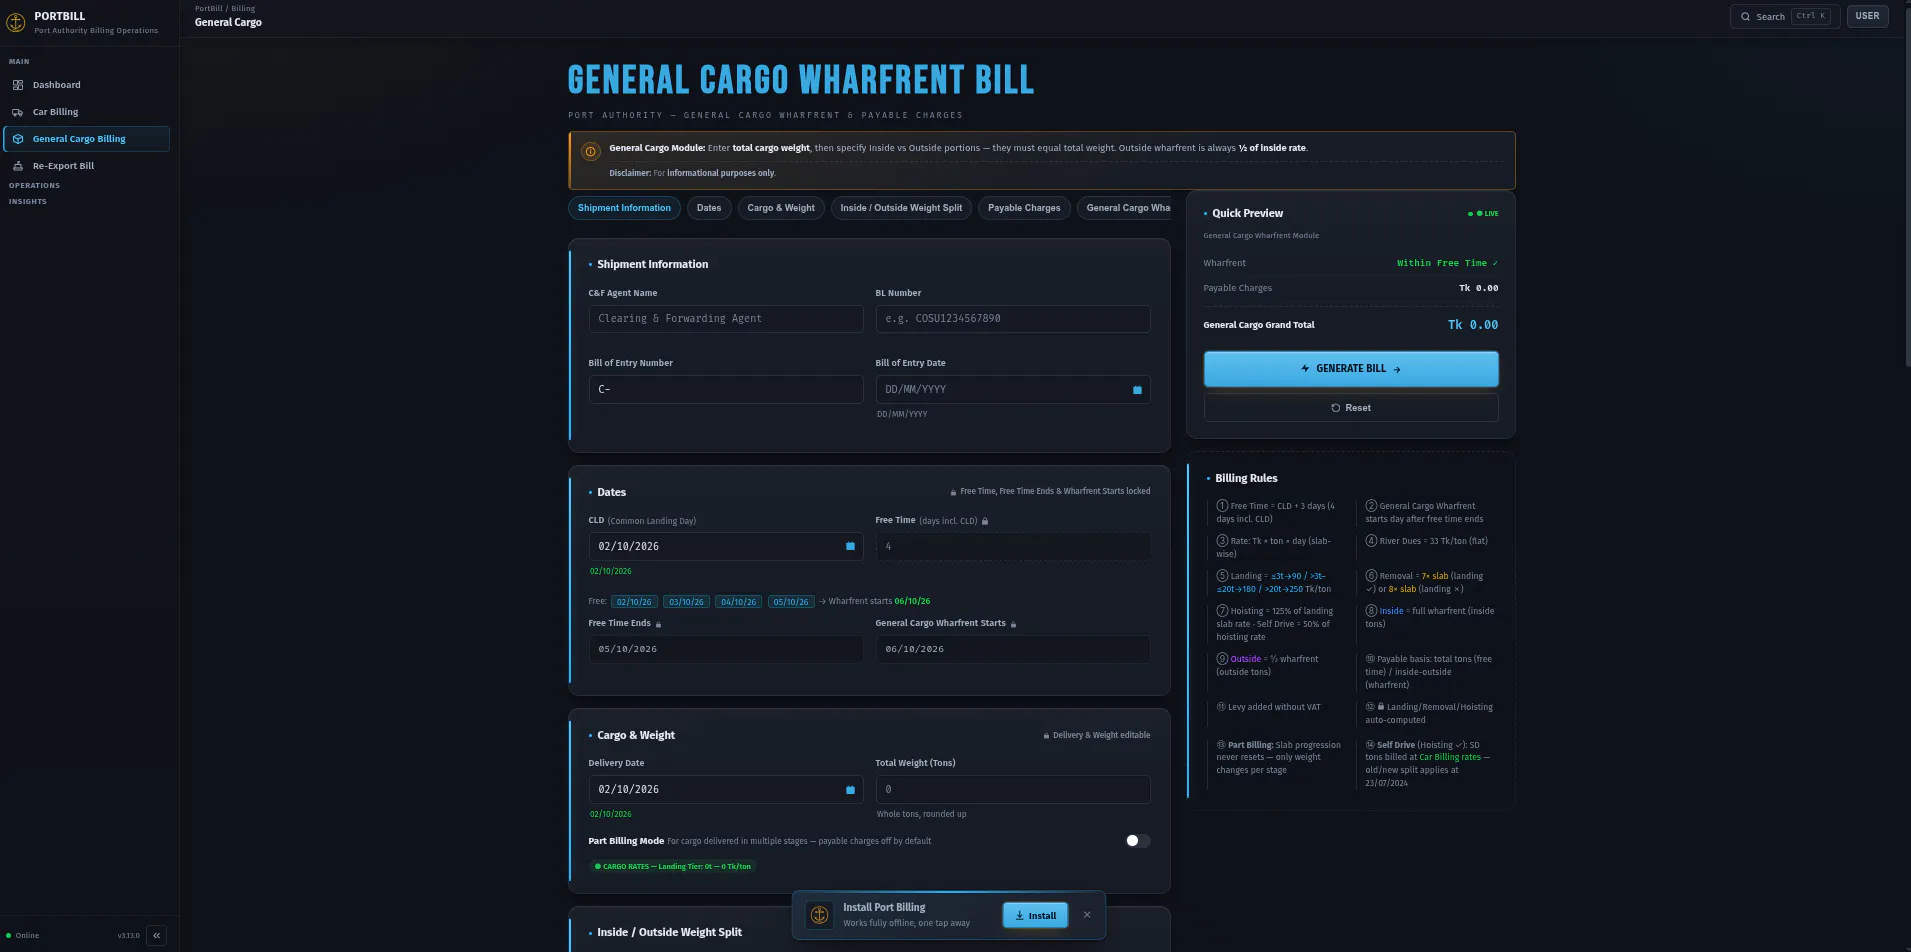Switch to Dates tab
Image resolution: width=1911 pixels, height=952 pixels.
click(x=709, y=208)
